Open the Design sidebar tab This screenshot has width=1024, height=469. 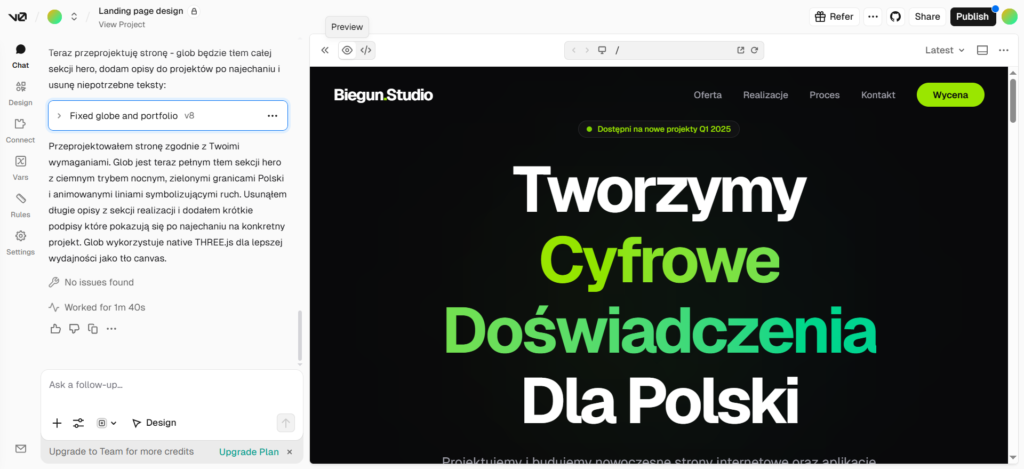pyautogui.click(x=20, y=93)
